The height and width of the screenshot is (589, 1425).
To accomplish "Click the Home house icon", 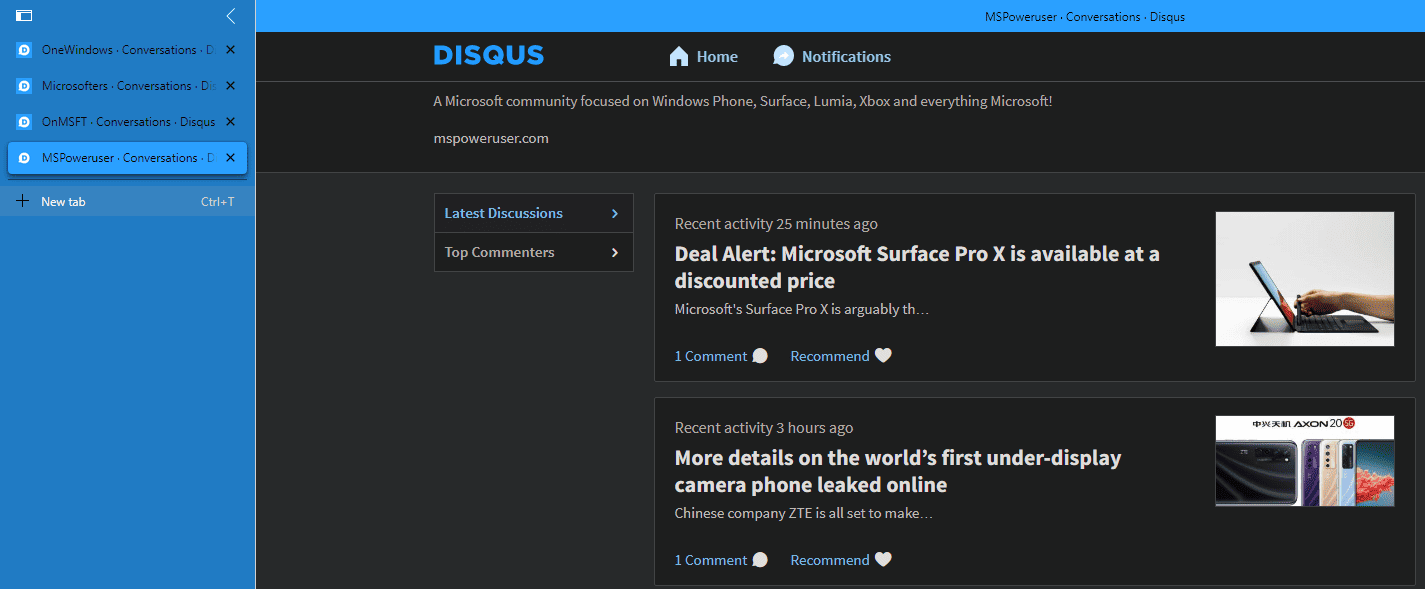I will click(679, 56).
